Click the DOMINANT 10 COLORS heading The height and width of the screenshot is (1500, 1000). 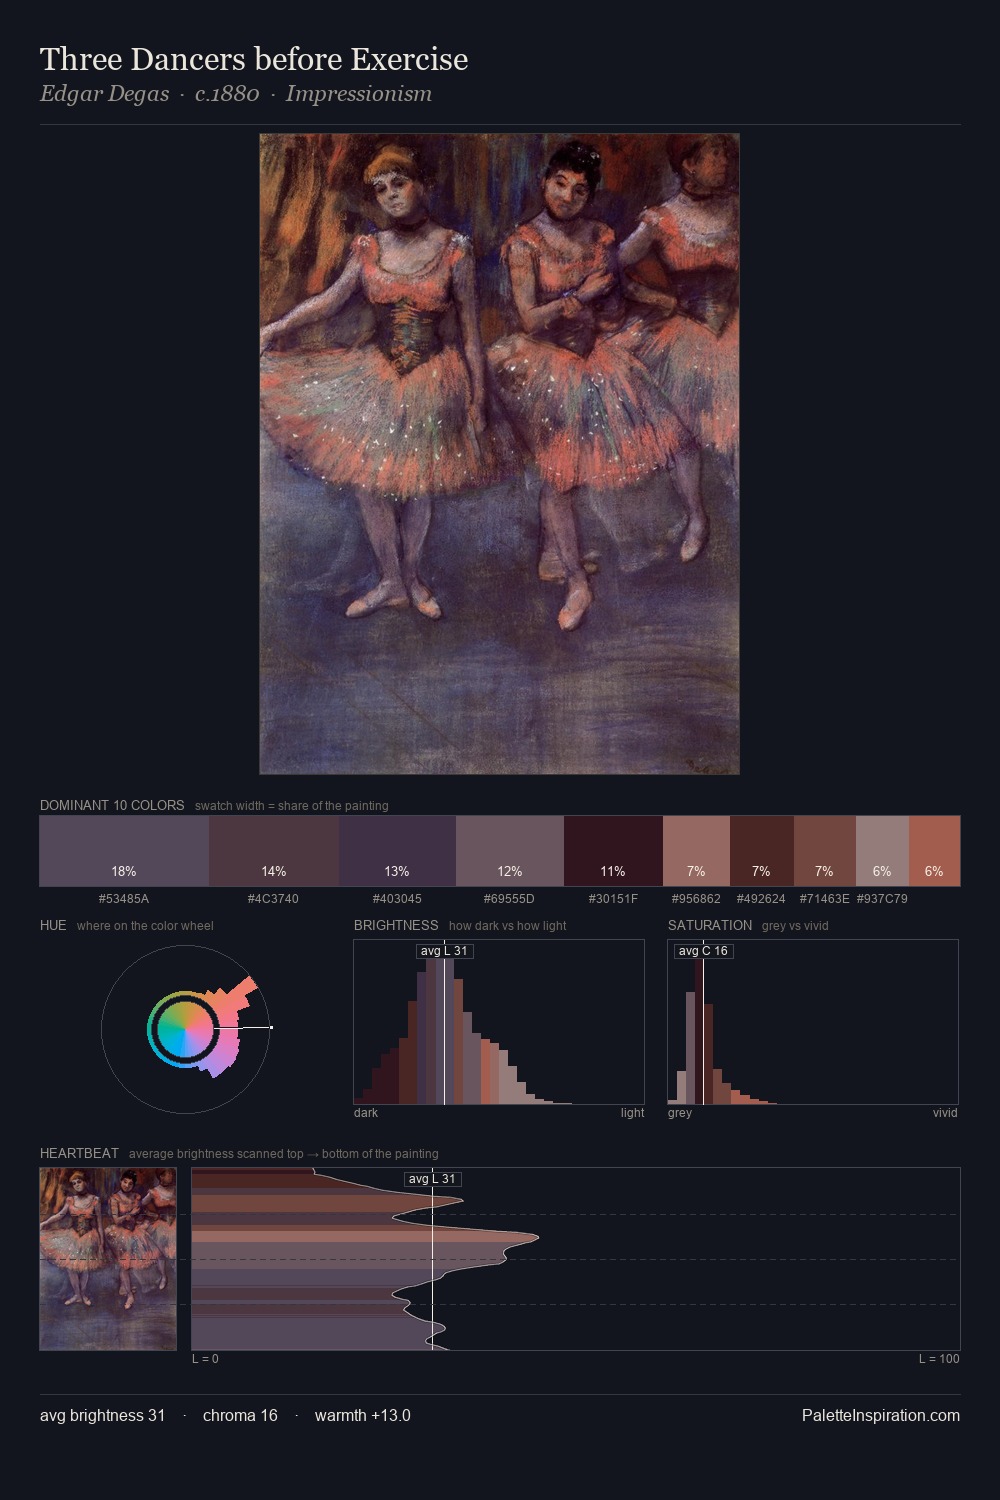point(112,805)
